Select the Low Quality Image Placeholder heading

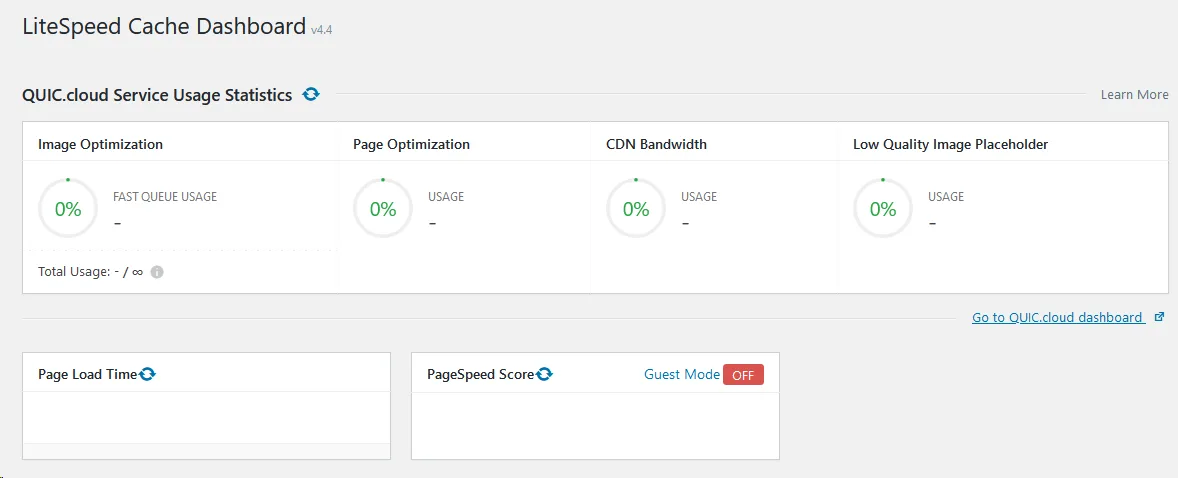[950, 144]
